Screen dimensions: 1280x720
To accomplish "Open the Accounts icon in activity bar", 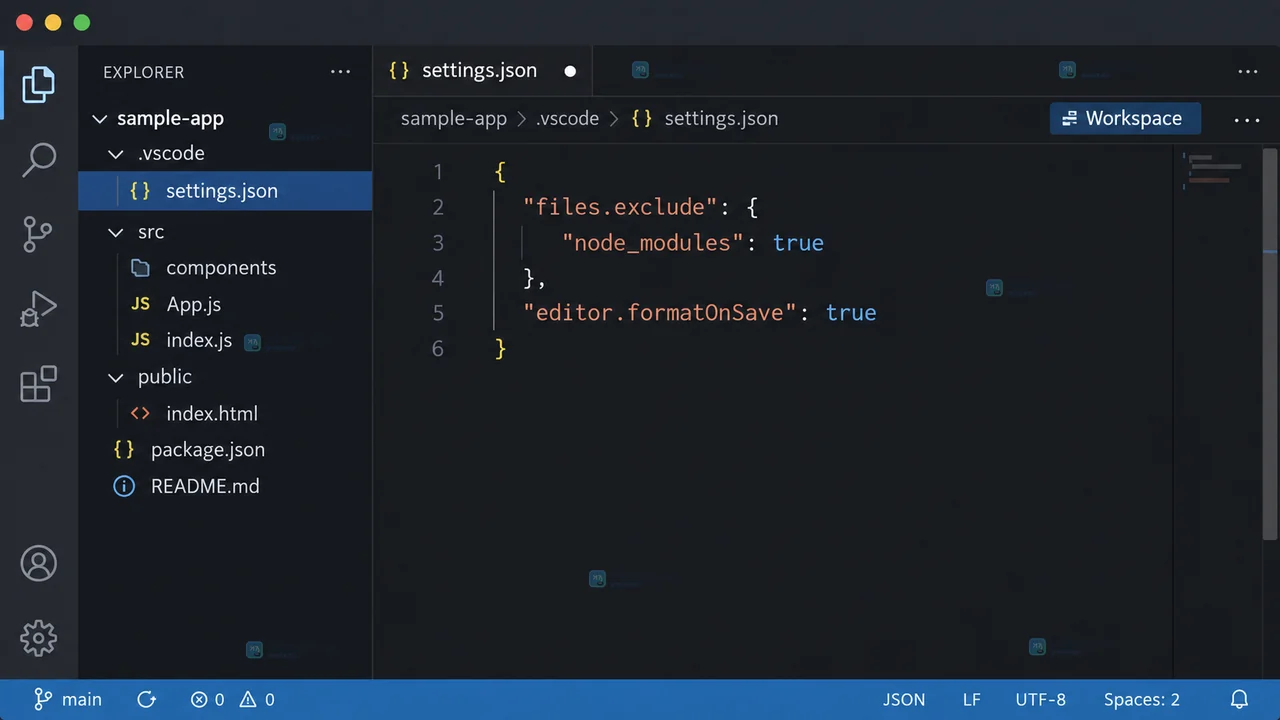I will (38, 564).
